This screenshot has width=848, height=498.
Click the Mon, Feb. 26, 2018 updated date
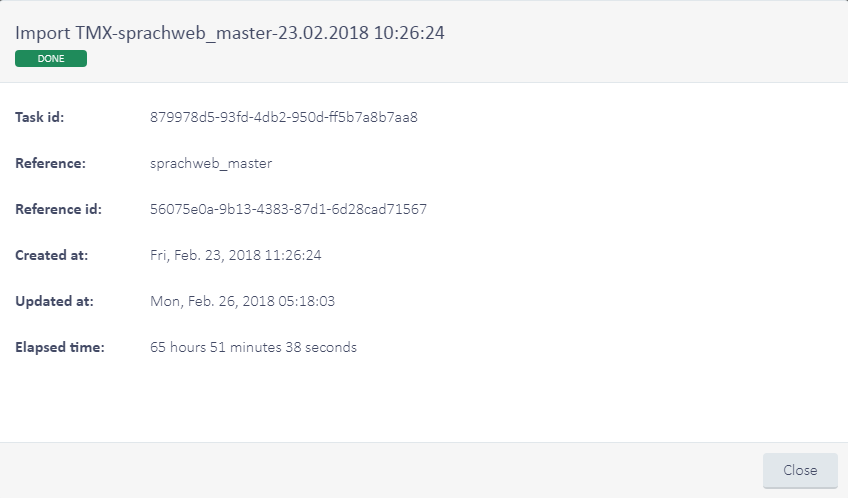pos(208,301)
